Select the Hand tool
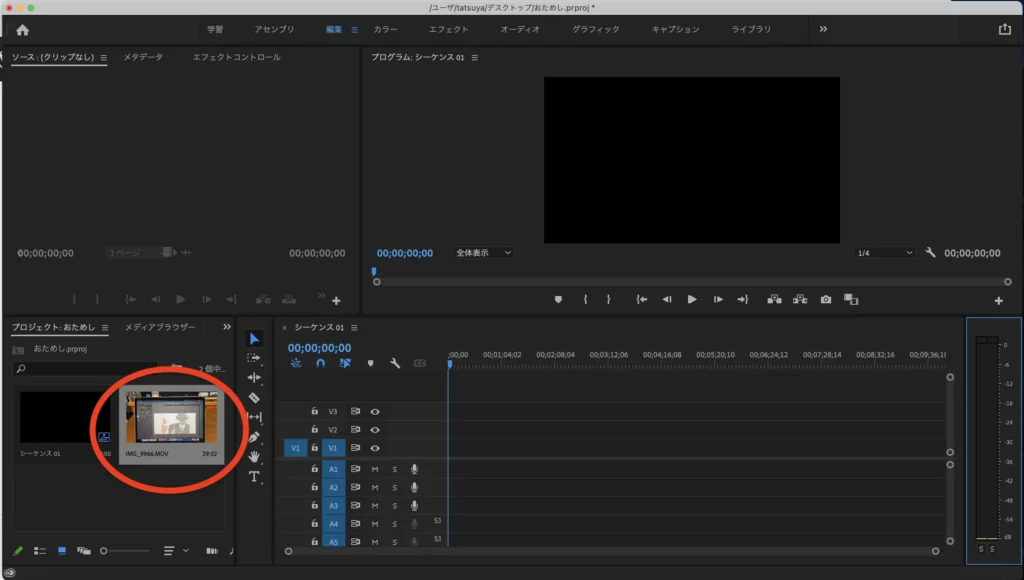This screenshot has width=1024, height=580. [x=254, y=456]
